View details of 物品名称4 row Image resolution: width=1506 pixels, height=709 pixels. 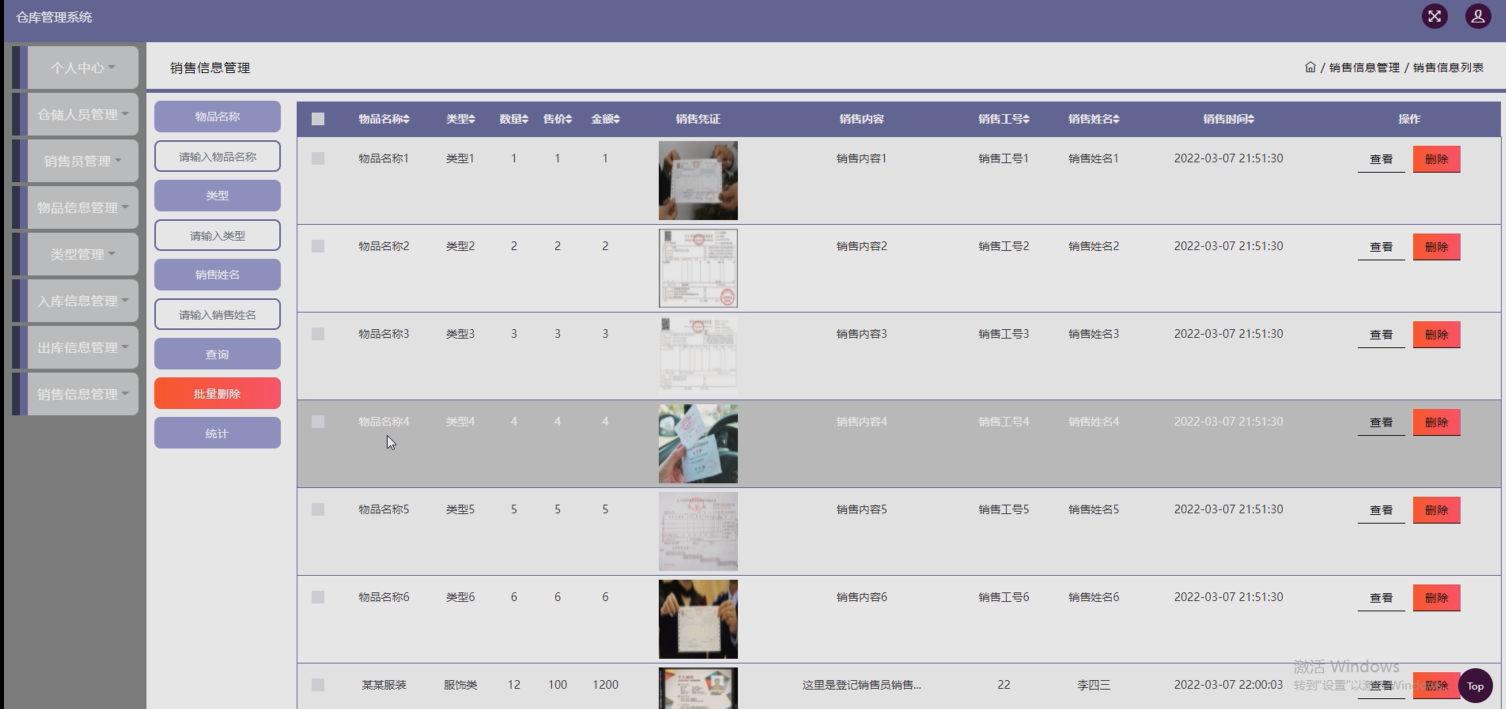click(1381, 423)
